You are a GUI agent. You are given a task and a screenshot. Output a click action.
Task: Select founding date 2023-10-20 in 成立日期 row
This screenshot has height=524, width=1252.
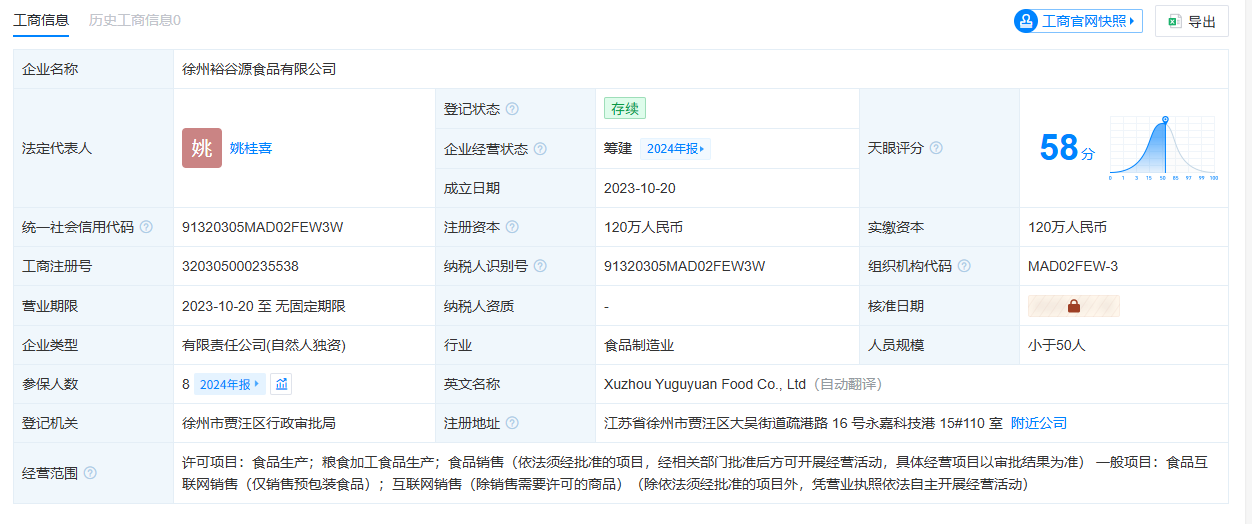[640, 188]
